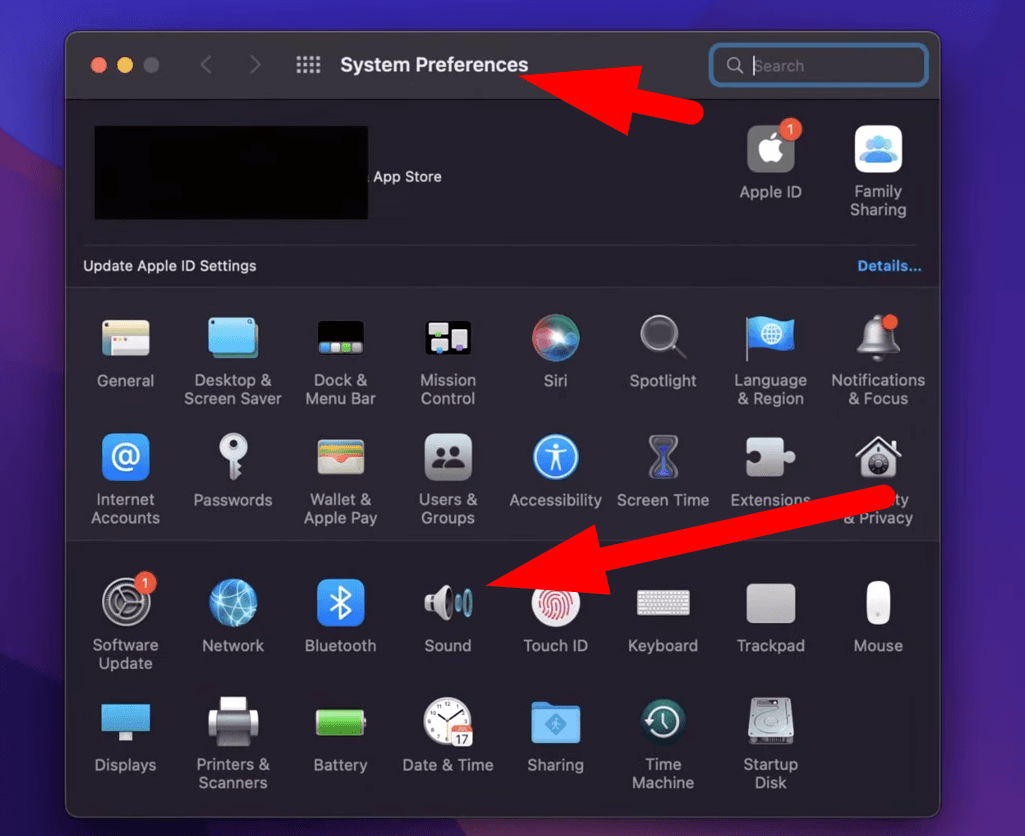Click the back navigation arrow
1025x836 pixels.
[207, 65]
